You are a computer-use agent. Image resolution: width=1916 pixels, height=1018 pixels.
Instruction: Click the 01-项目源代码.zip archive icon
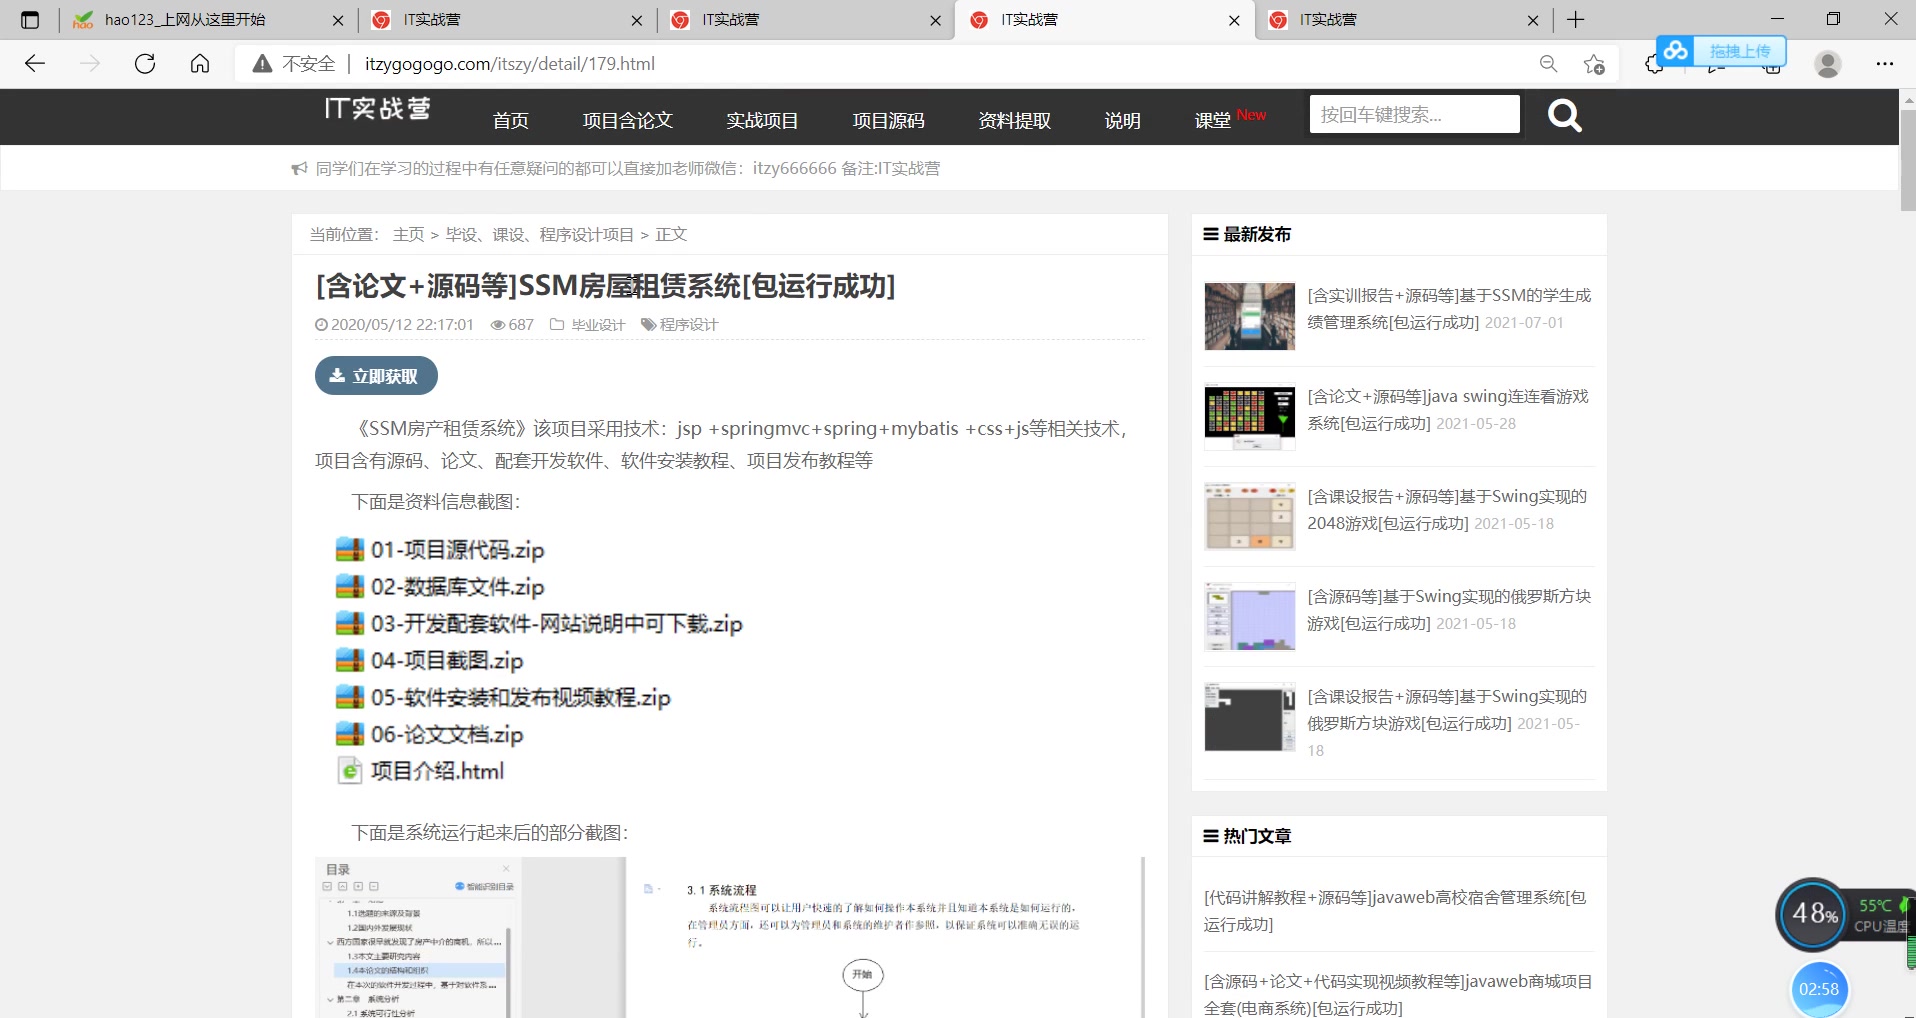349,549
